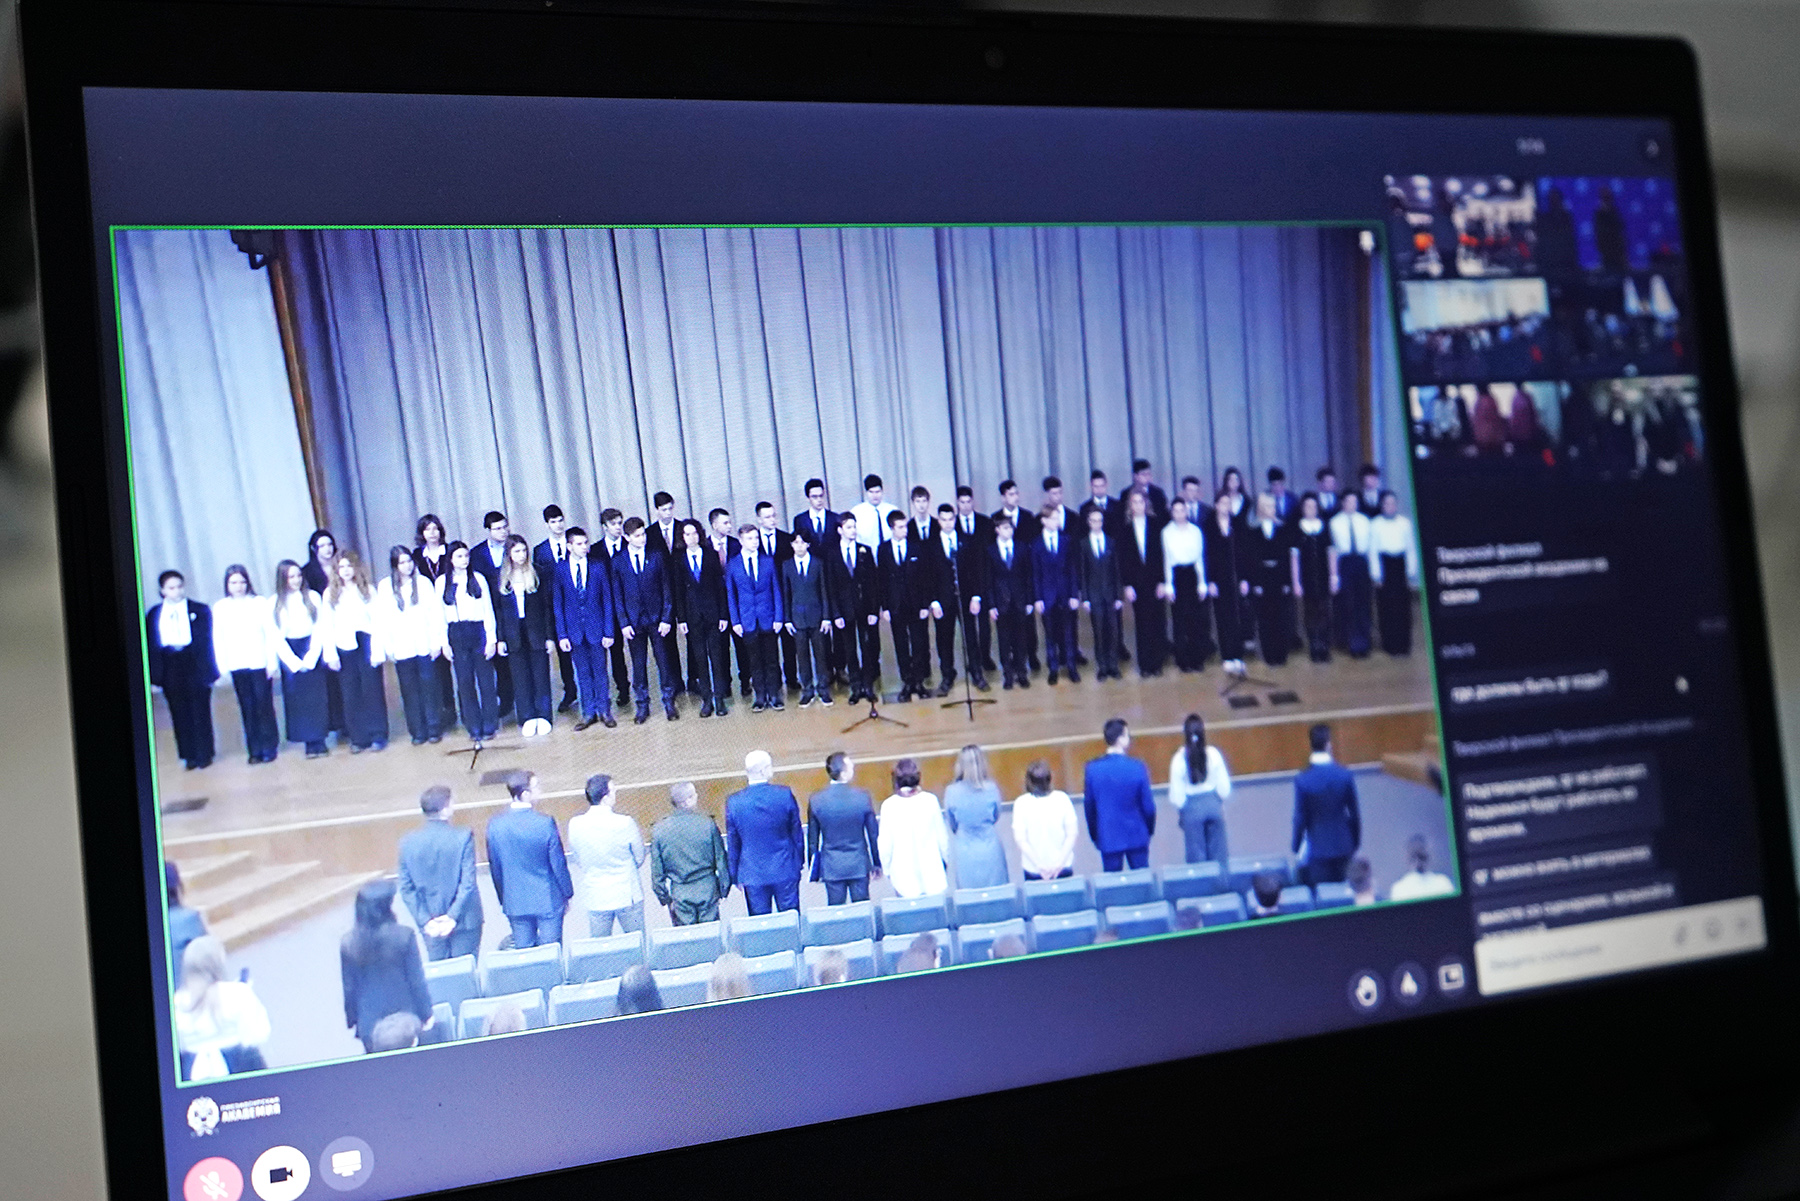Select the top-left participant video thumbnail
The width and height of the screenshot is (1800, 1201).
pyautogui.click(x=1458, y=227)
